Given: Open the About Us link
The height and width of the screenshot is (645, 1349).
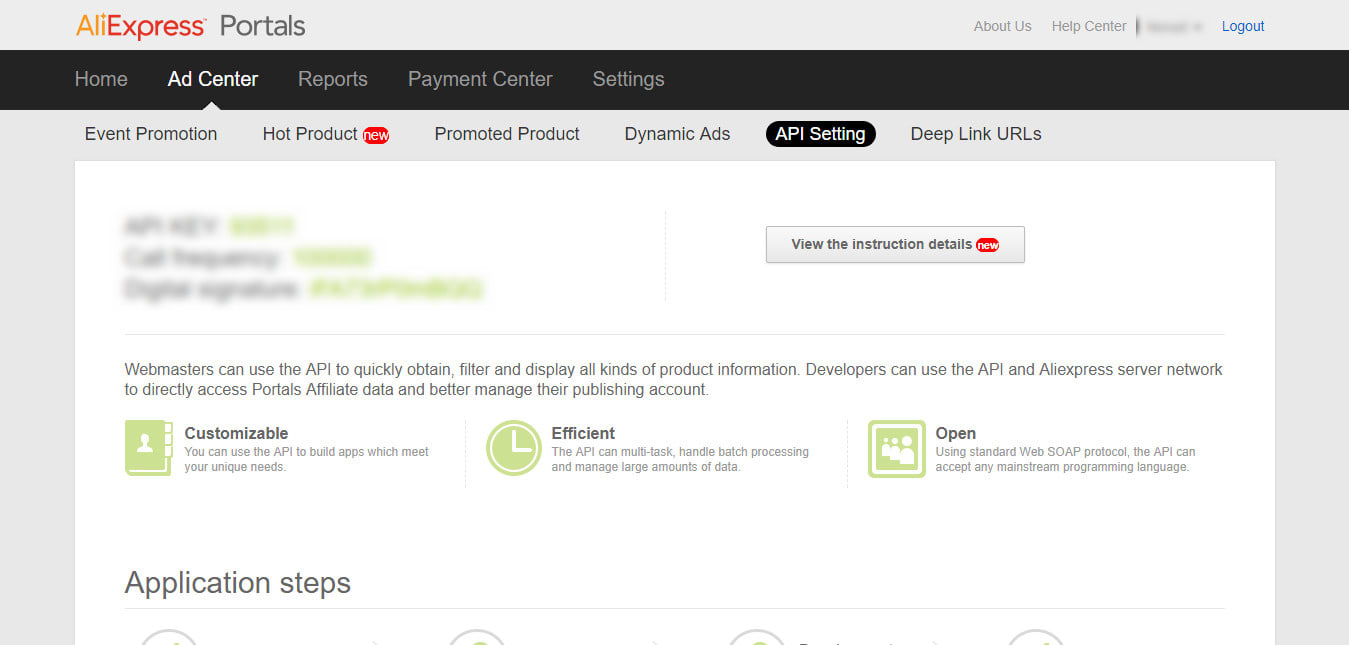Looking at the screenshot, I should pos(1002,26).
